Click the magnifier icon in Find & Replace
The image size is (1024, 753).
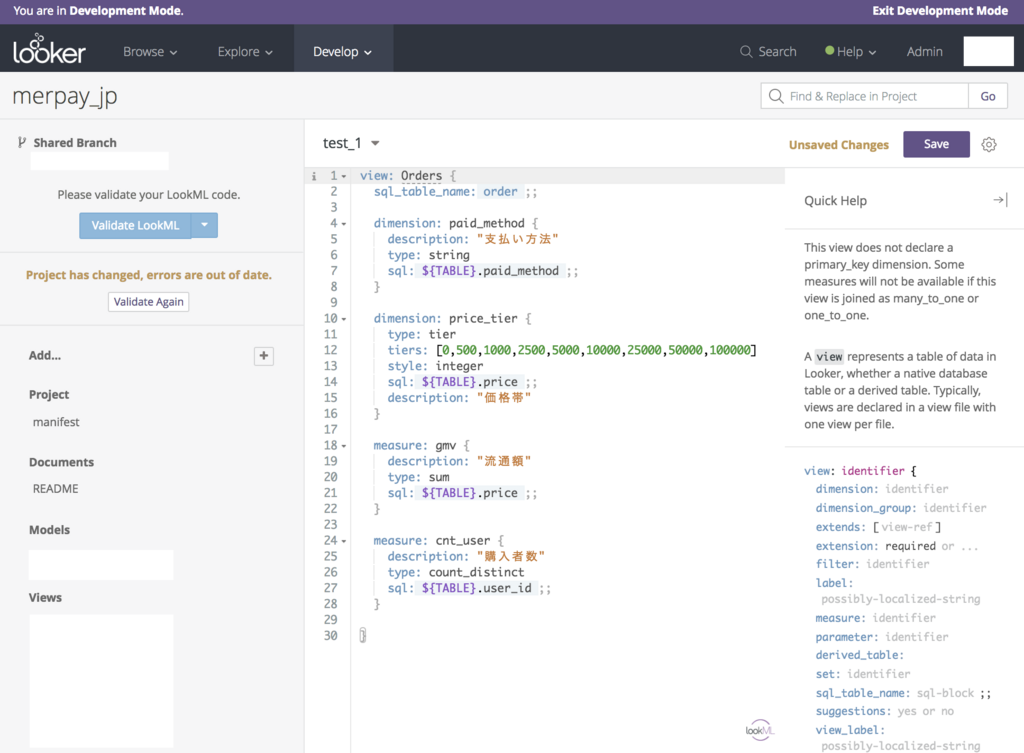[776, 96]
